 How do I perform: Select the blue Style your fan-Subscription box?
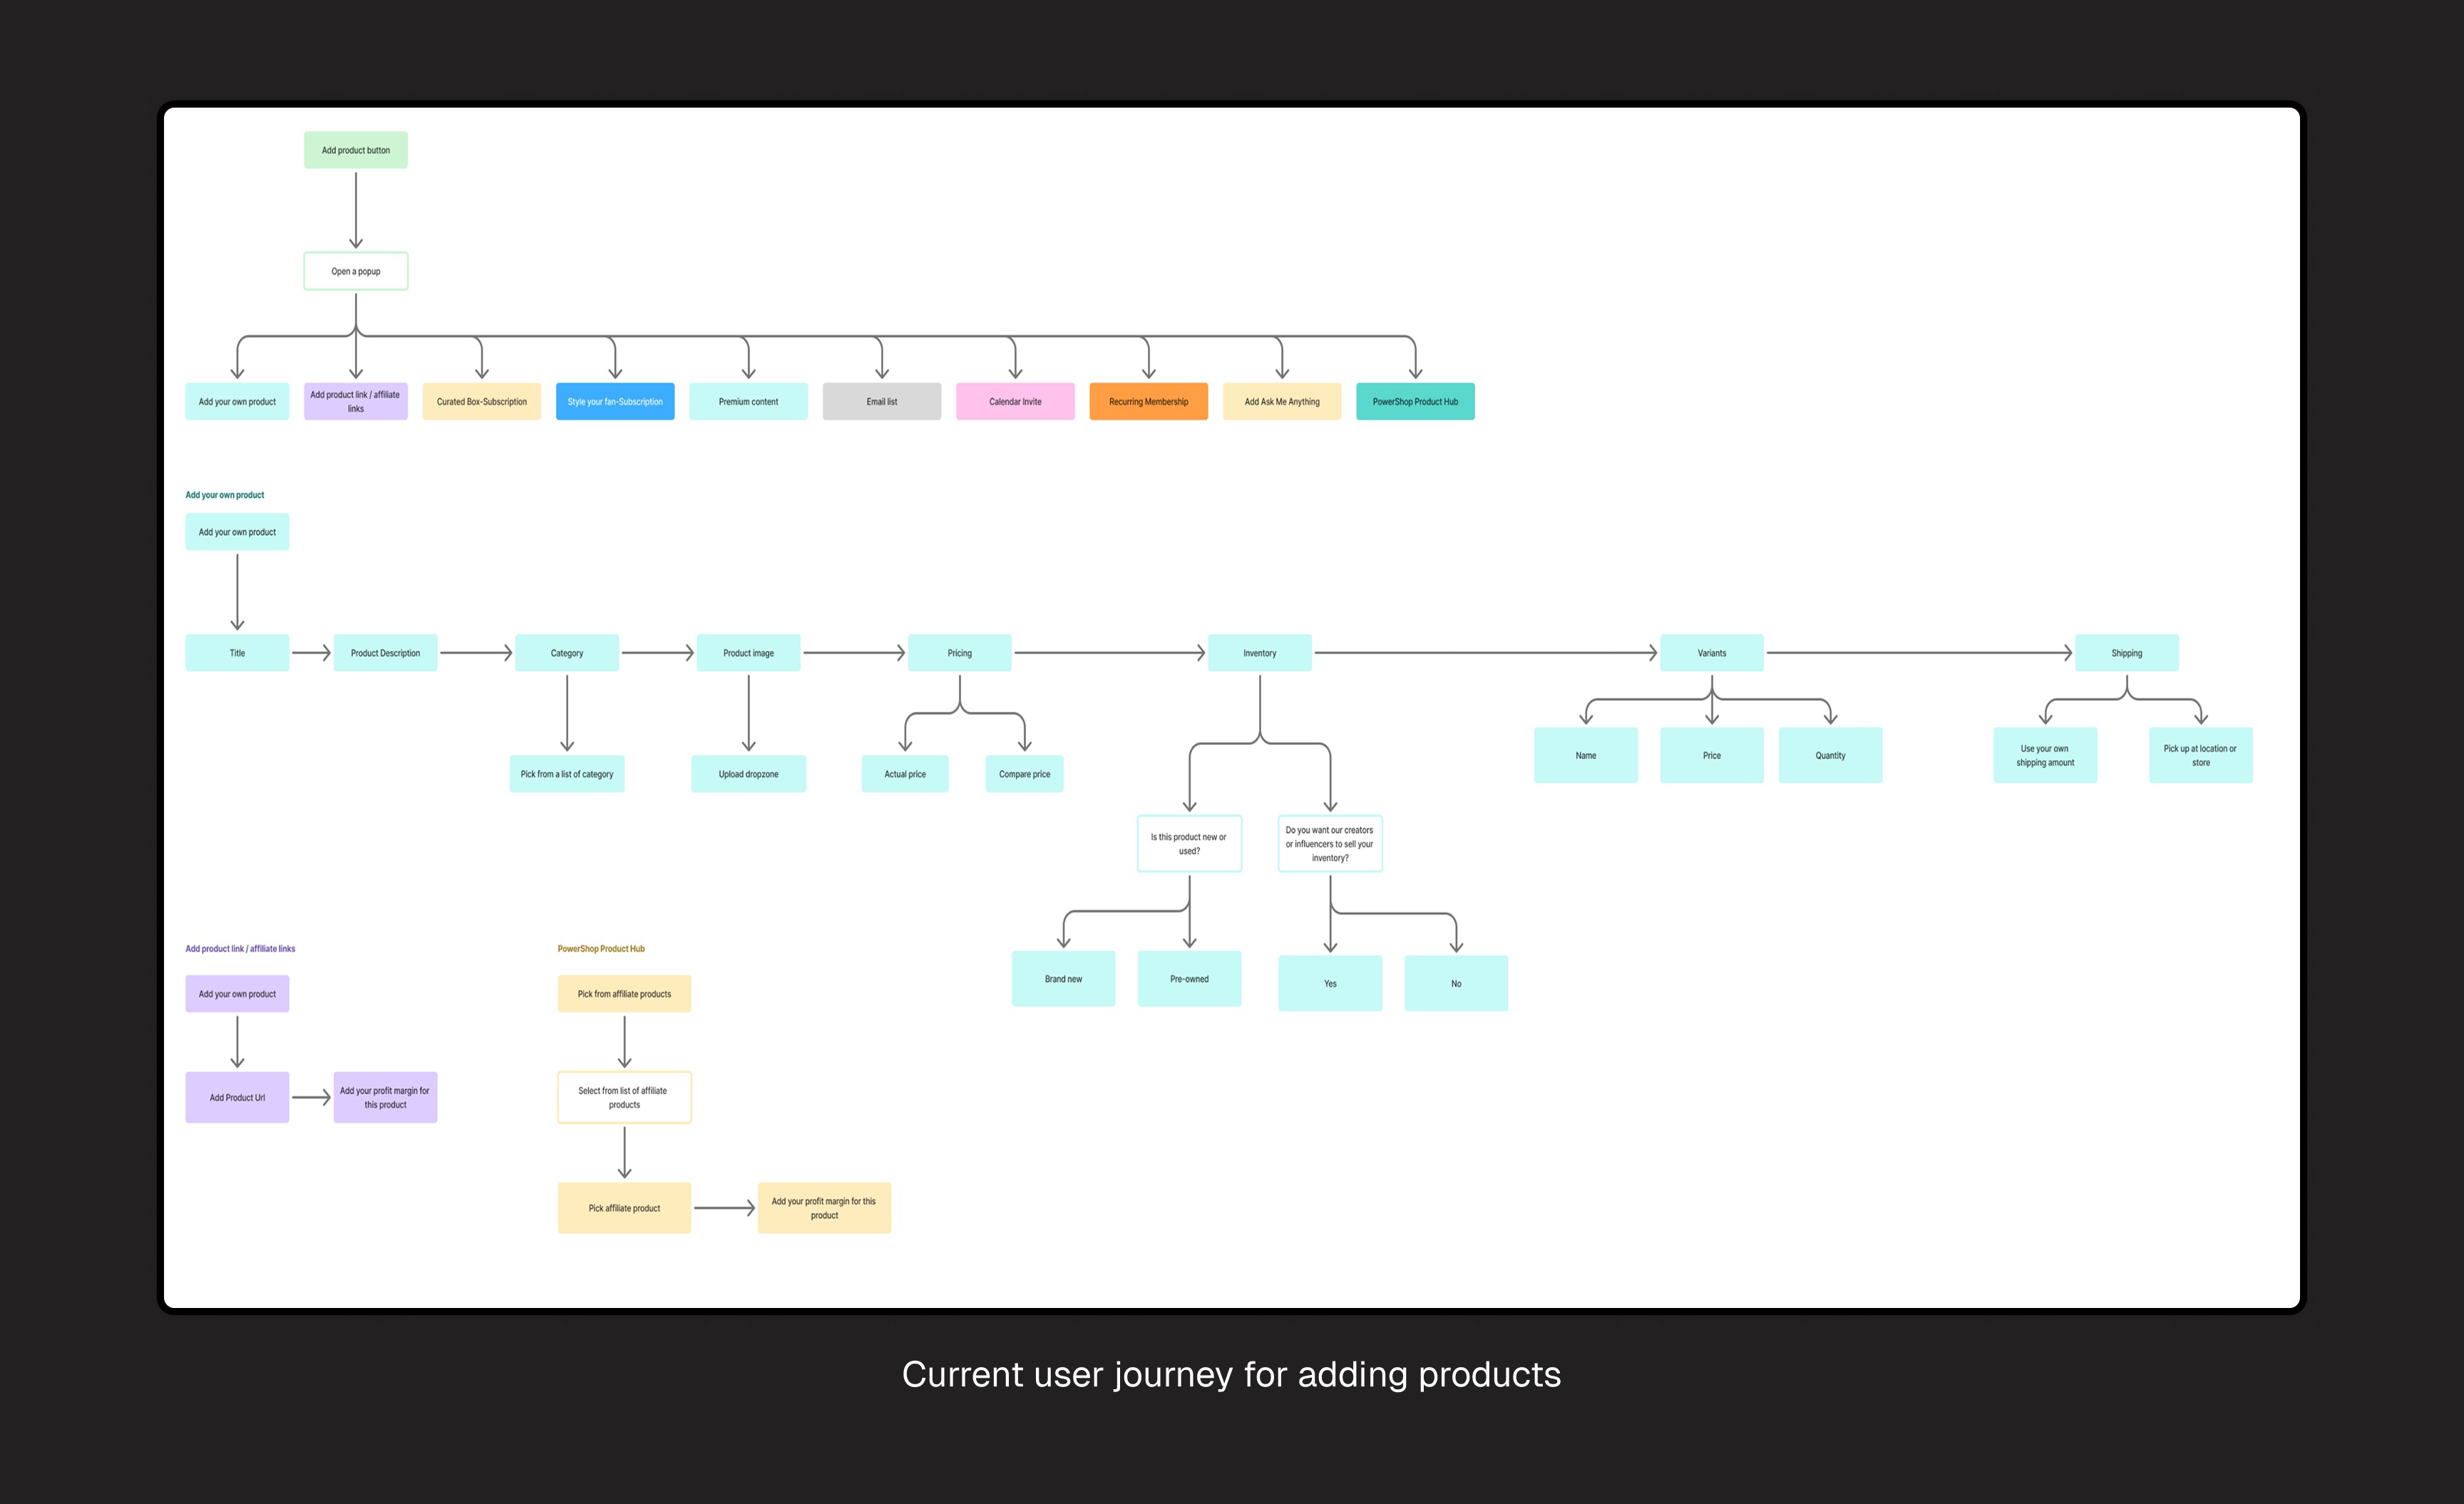tap(614, 401)
